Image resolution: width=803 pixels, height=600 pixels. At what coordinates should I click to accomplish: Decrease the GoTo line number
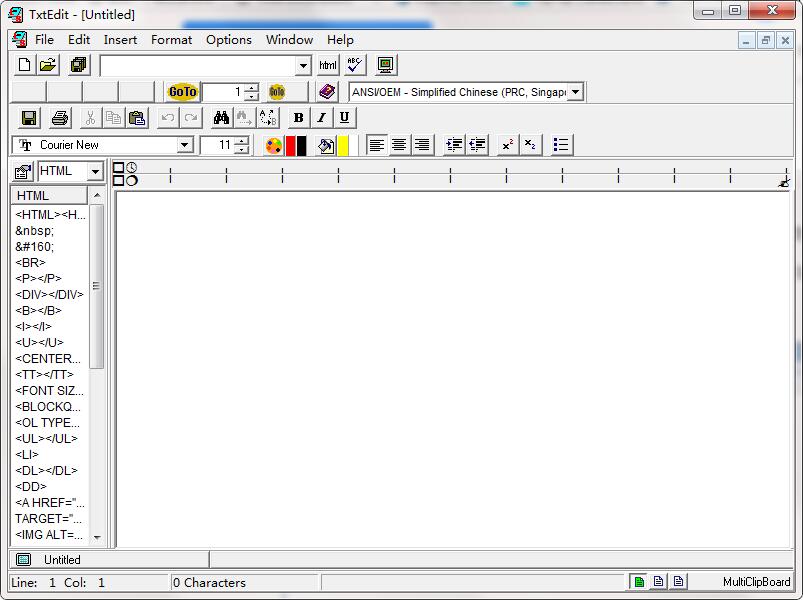251,97
